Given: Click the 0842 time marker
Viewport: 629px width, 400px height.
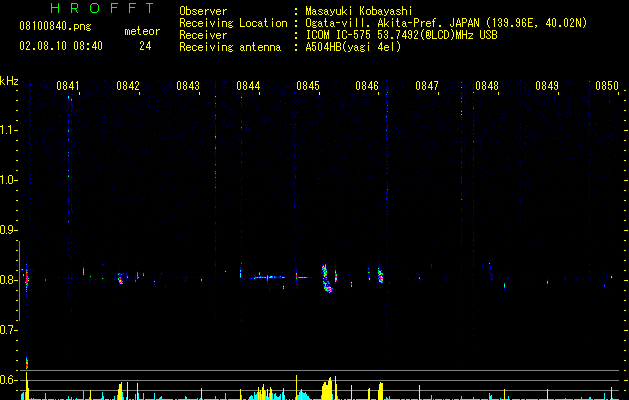Looking at the screenshot, I should (x=128, y=86).
